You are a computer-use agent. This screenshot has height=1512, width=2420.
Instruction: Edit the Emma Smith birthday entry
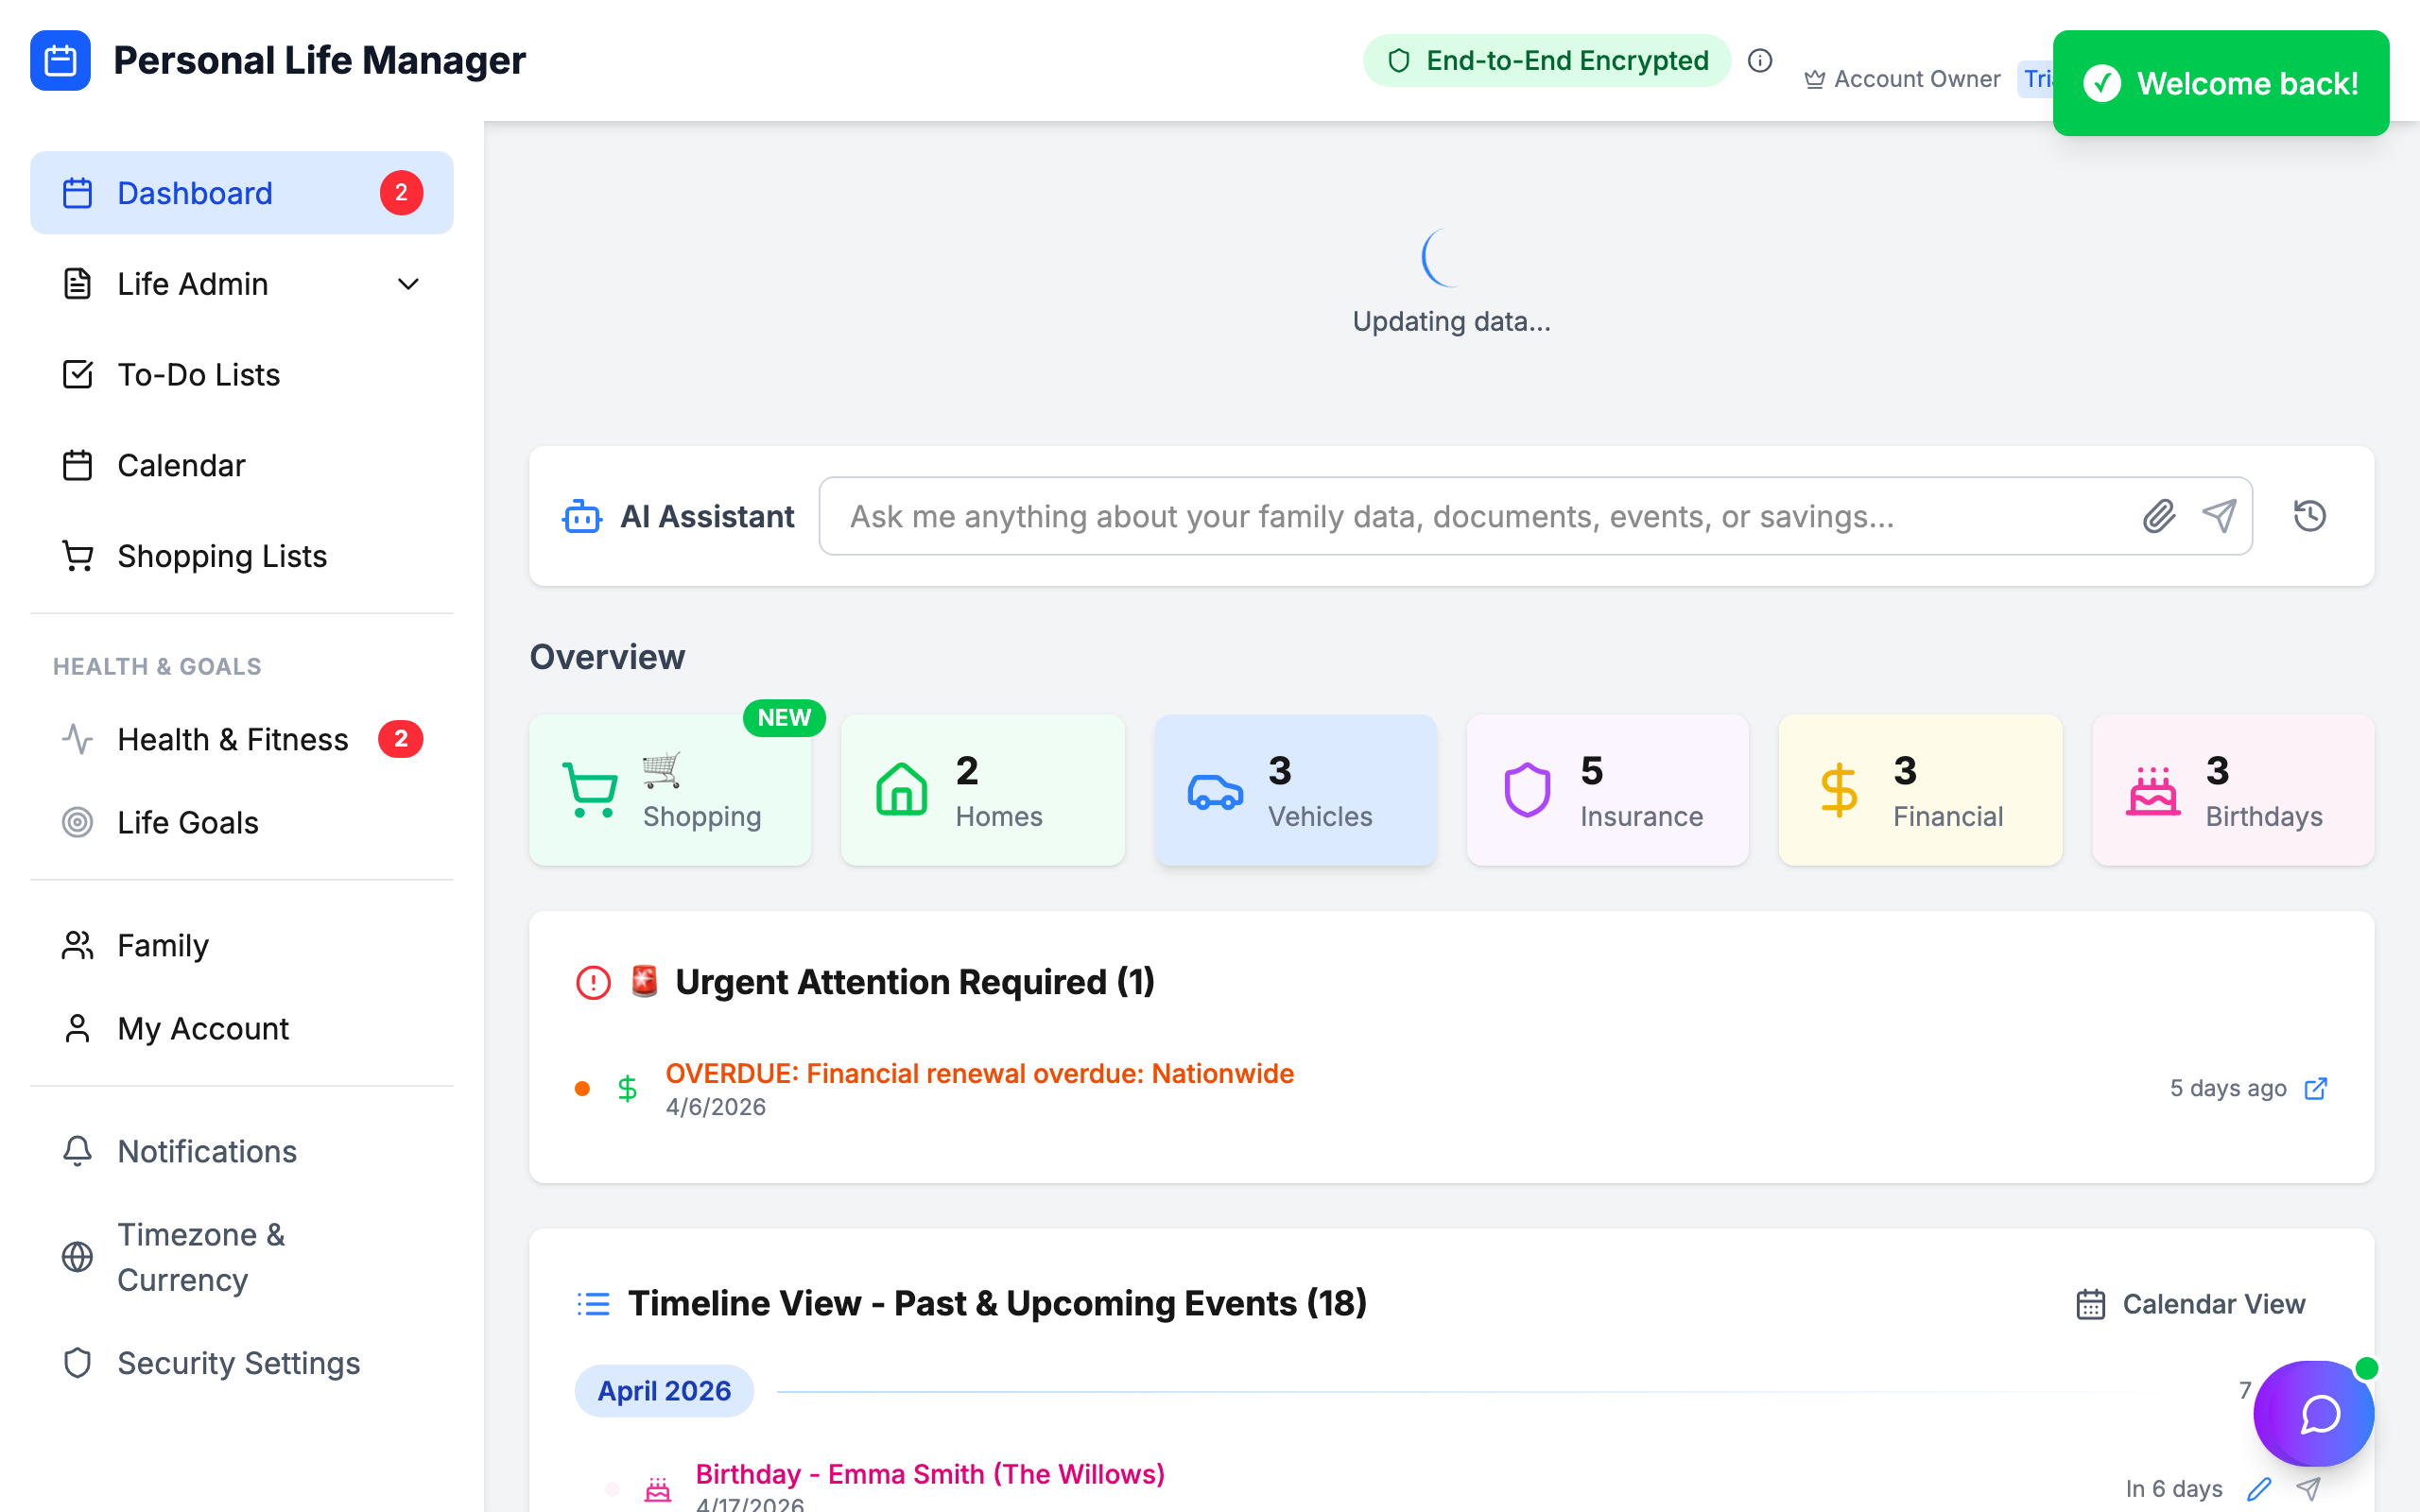(x=2262, y=1488)
